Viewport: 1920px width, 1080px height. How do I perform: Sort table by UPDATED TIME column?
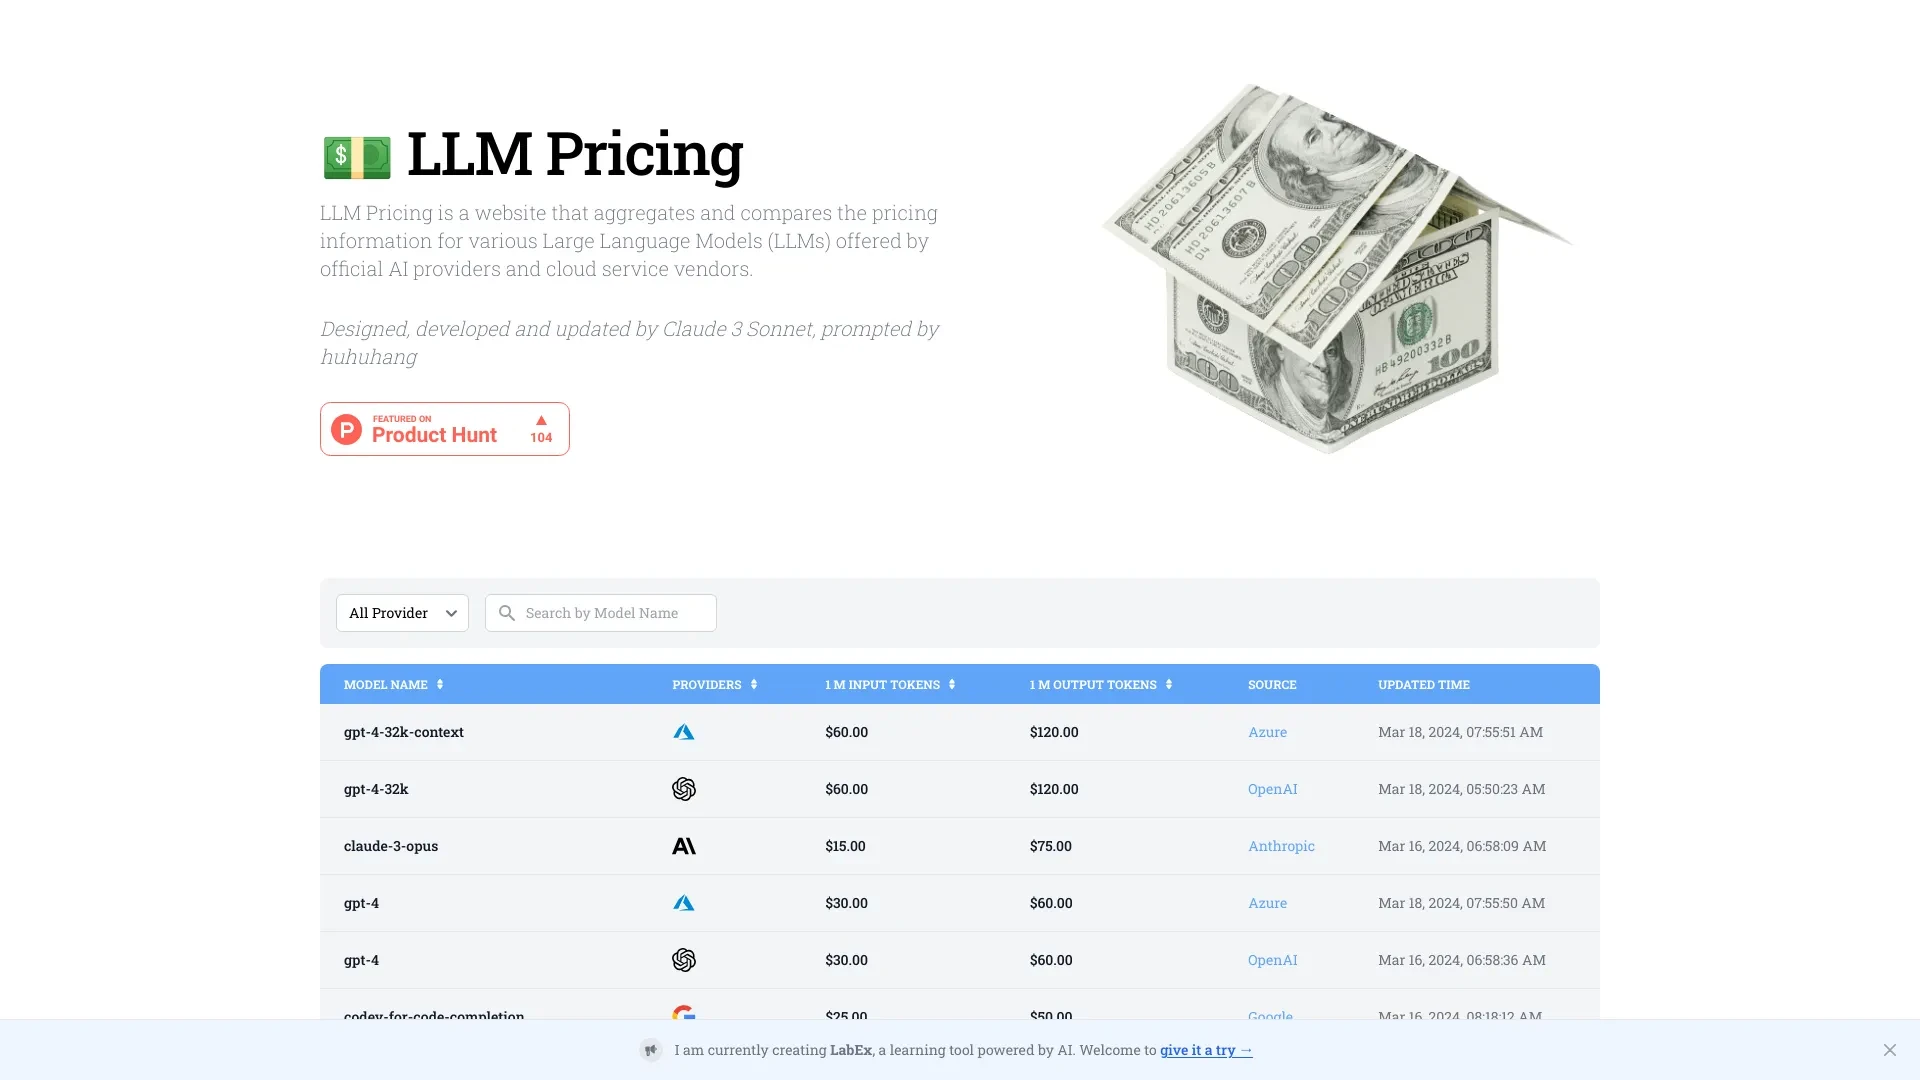(x=1424, y=684)
